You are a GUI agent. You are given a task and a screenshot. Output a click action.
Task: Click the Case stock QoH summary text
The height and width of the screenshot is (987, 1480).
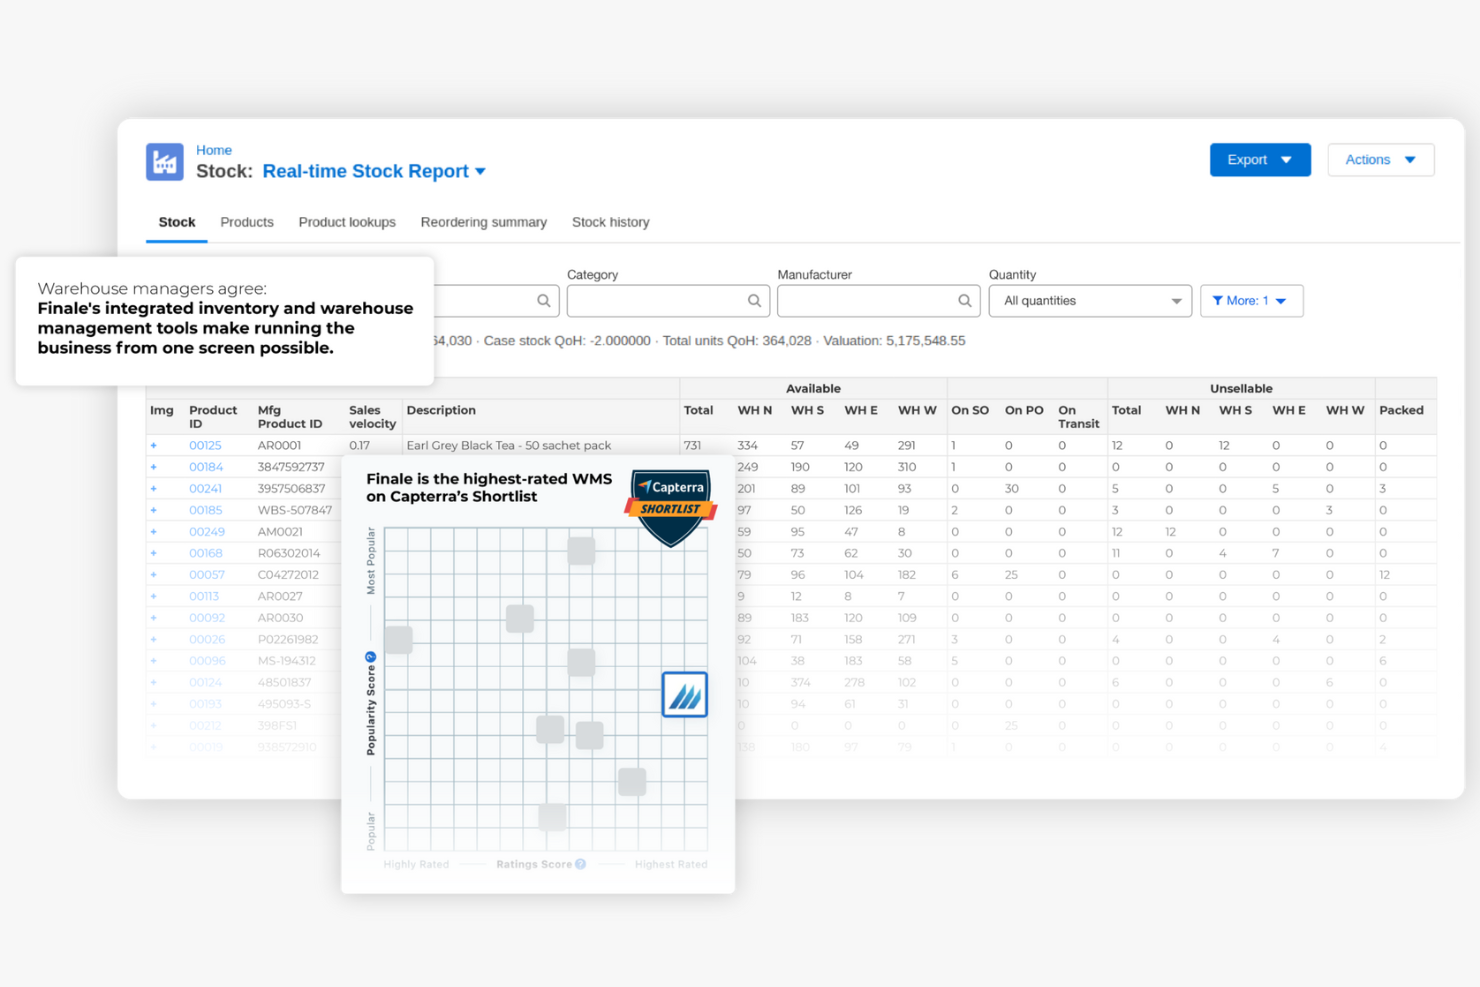pos(567,341)
